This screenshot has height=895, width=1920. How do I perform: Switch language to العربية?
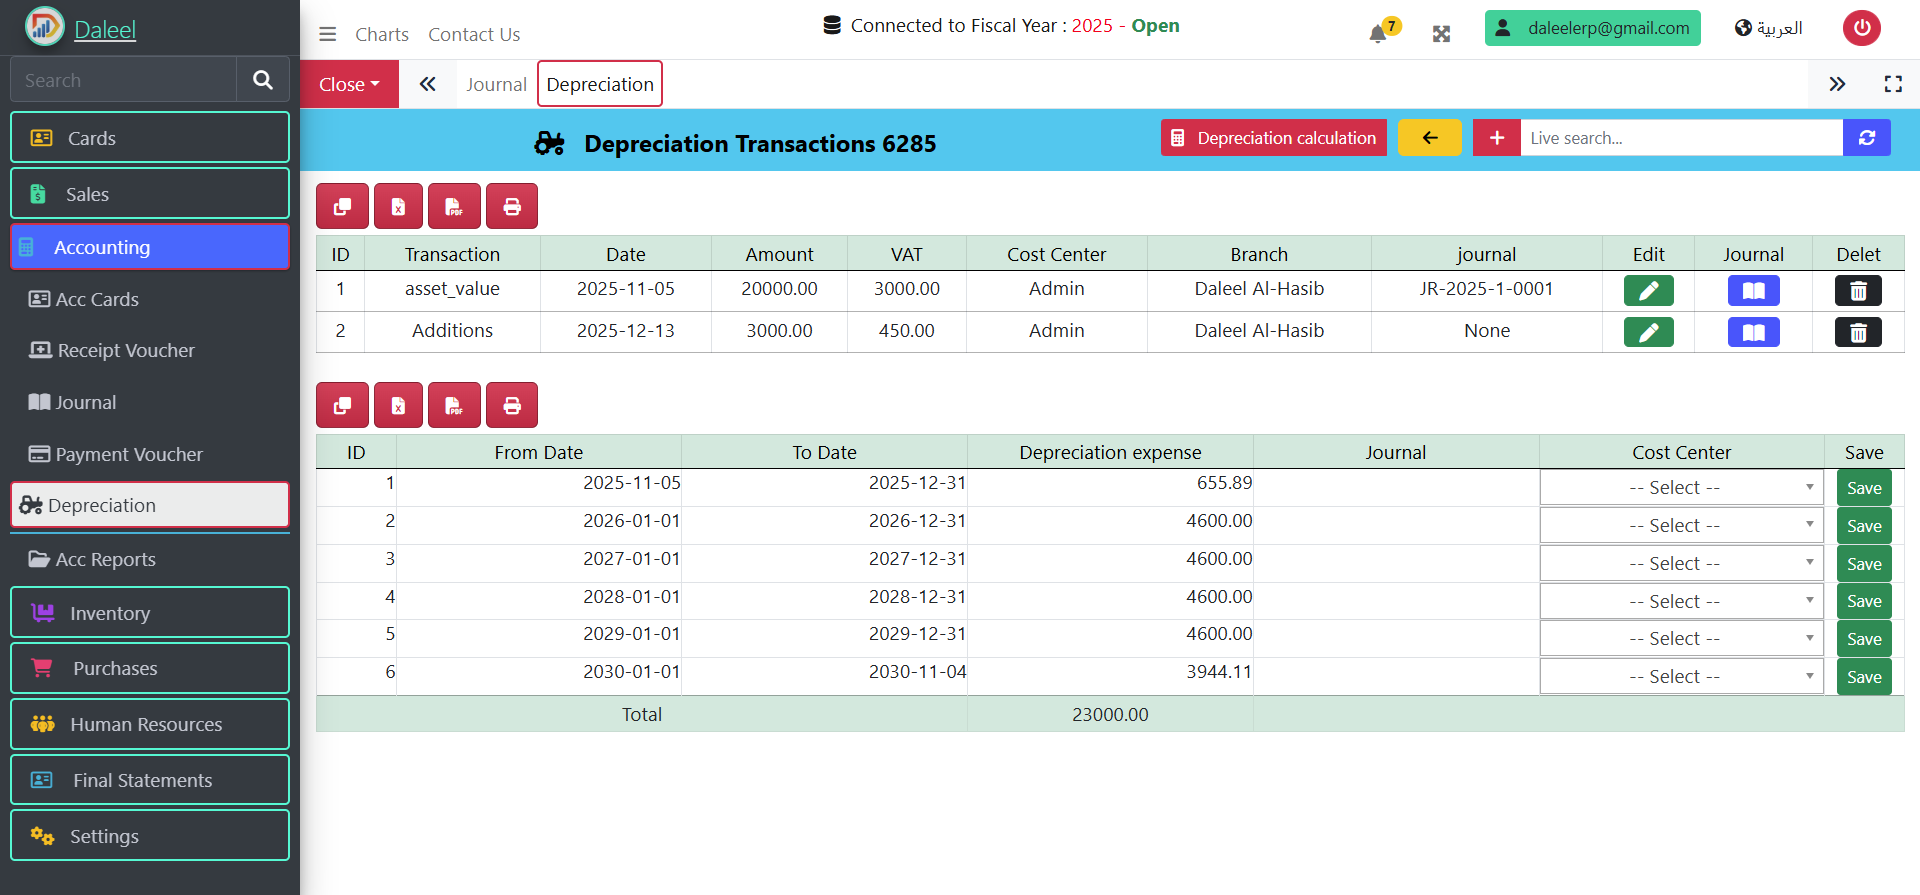click(1769, 28)
